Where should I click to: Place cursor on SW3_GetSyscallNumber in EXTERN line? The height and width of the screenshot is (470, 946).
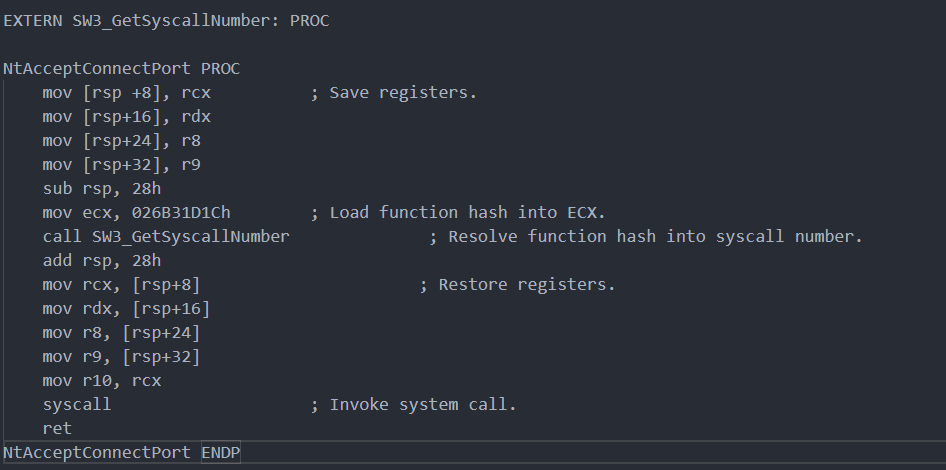pos(176,21)
